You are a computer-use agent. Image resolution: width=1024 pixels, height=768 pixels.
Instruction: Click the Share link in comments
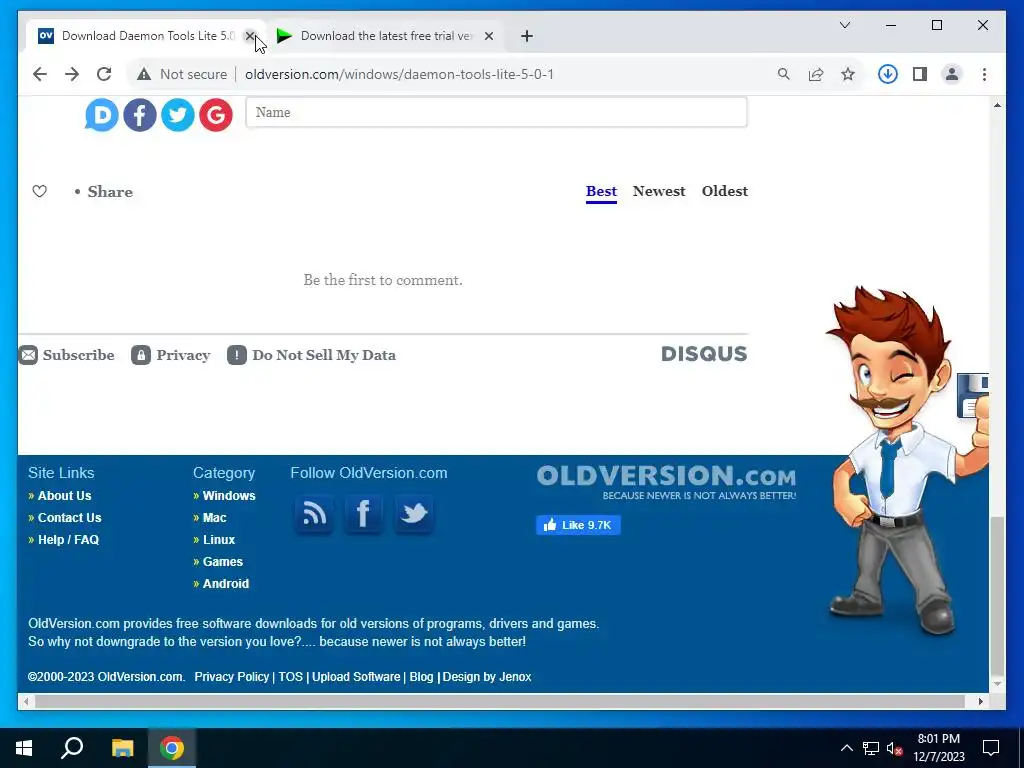click(x=110, y=191)
